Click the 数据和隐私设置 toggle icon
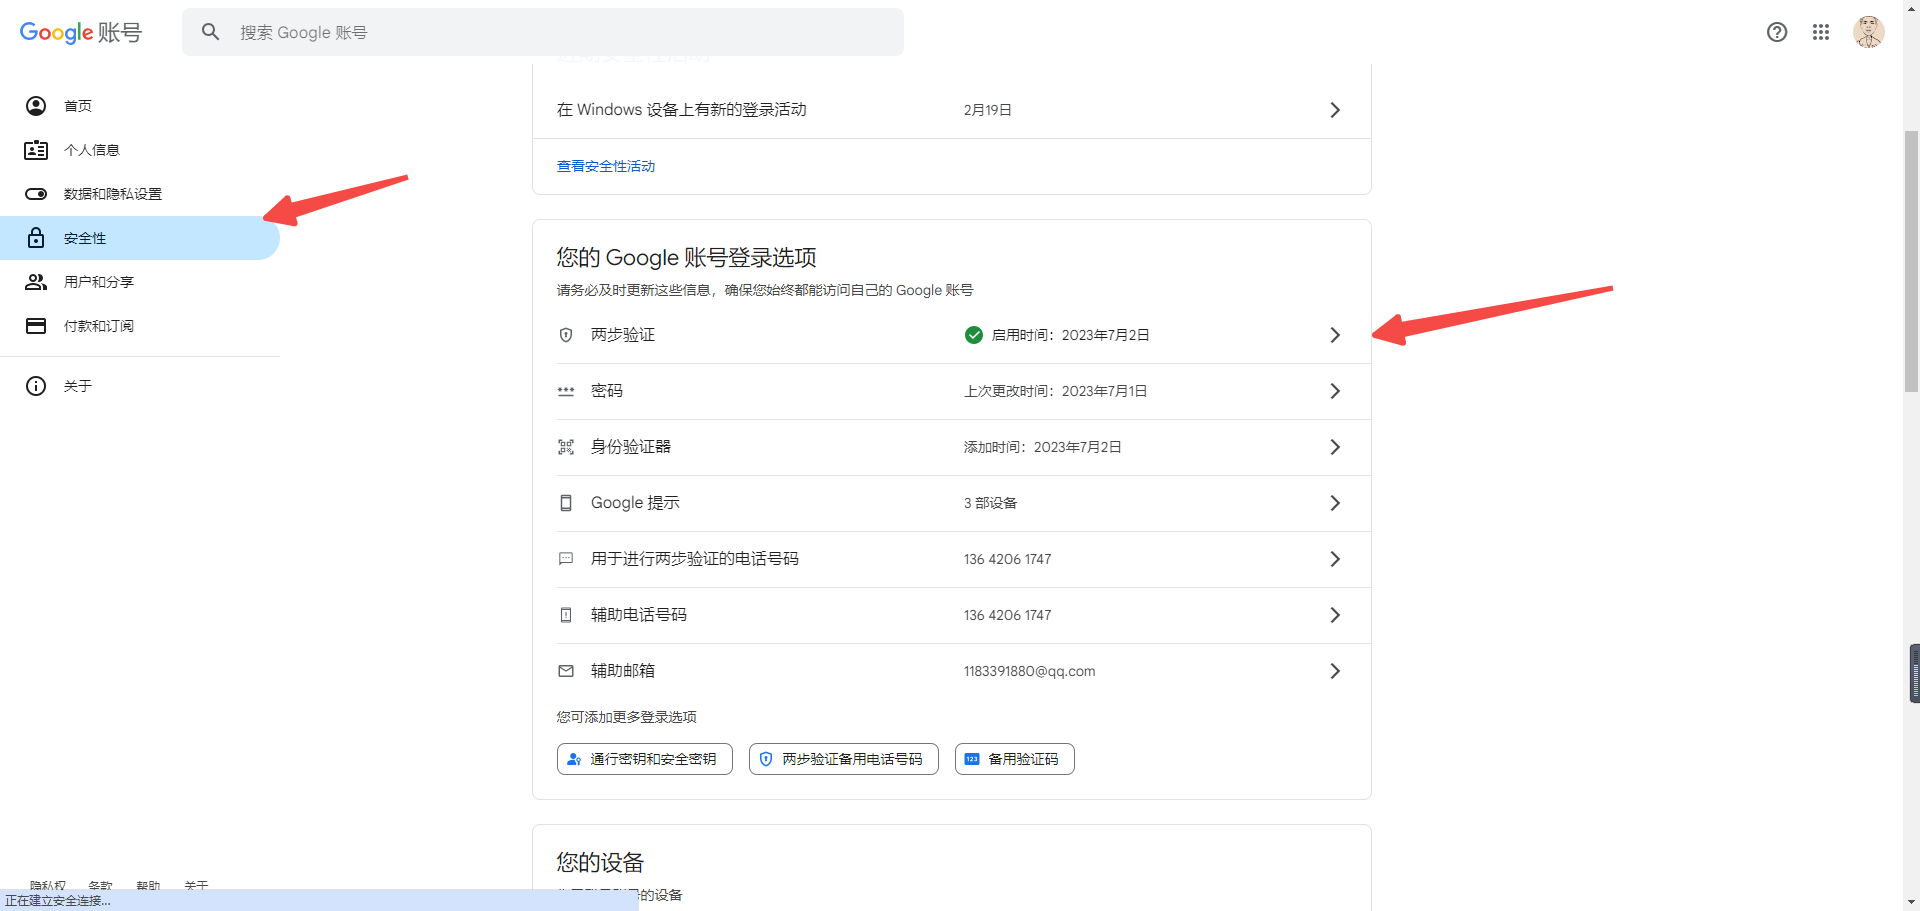 click(x=36, y=194)
